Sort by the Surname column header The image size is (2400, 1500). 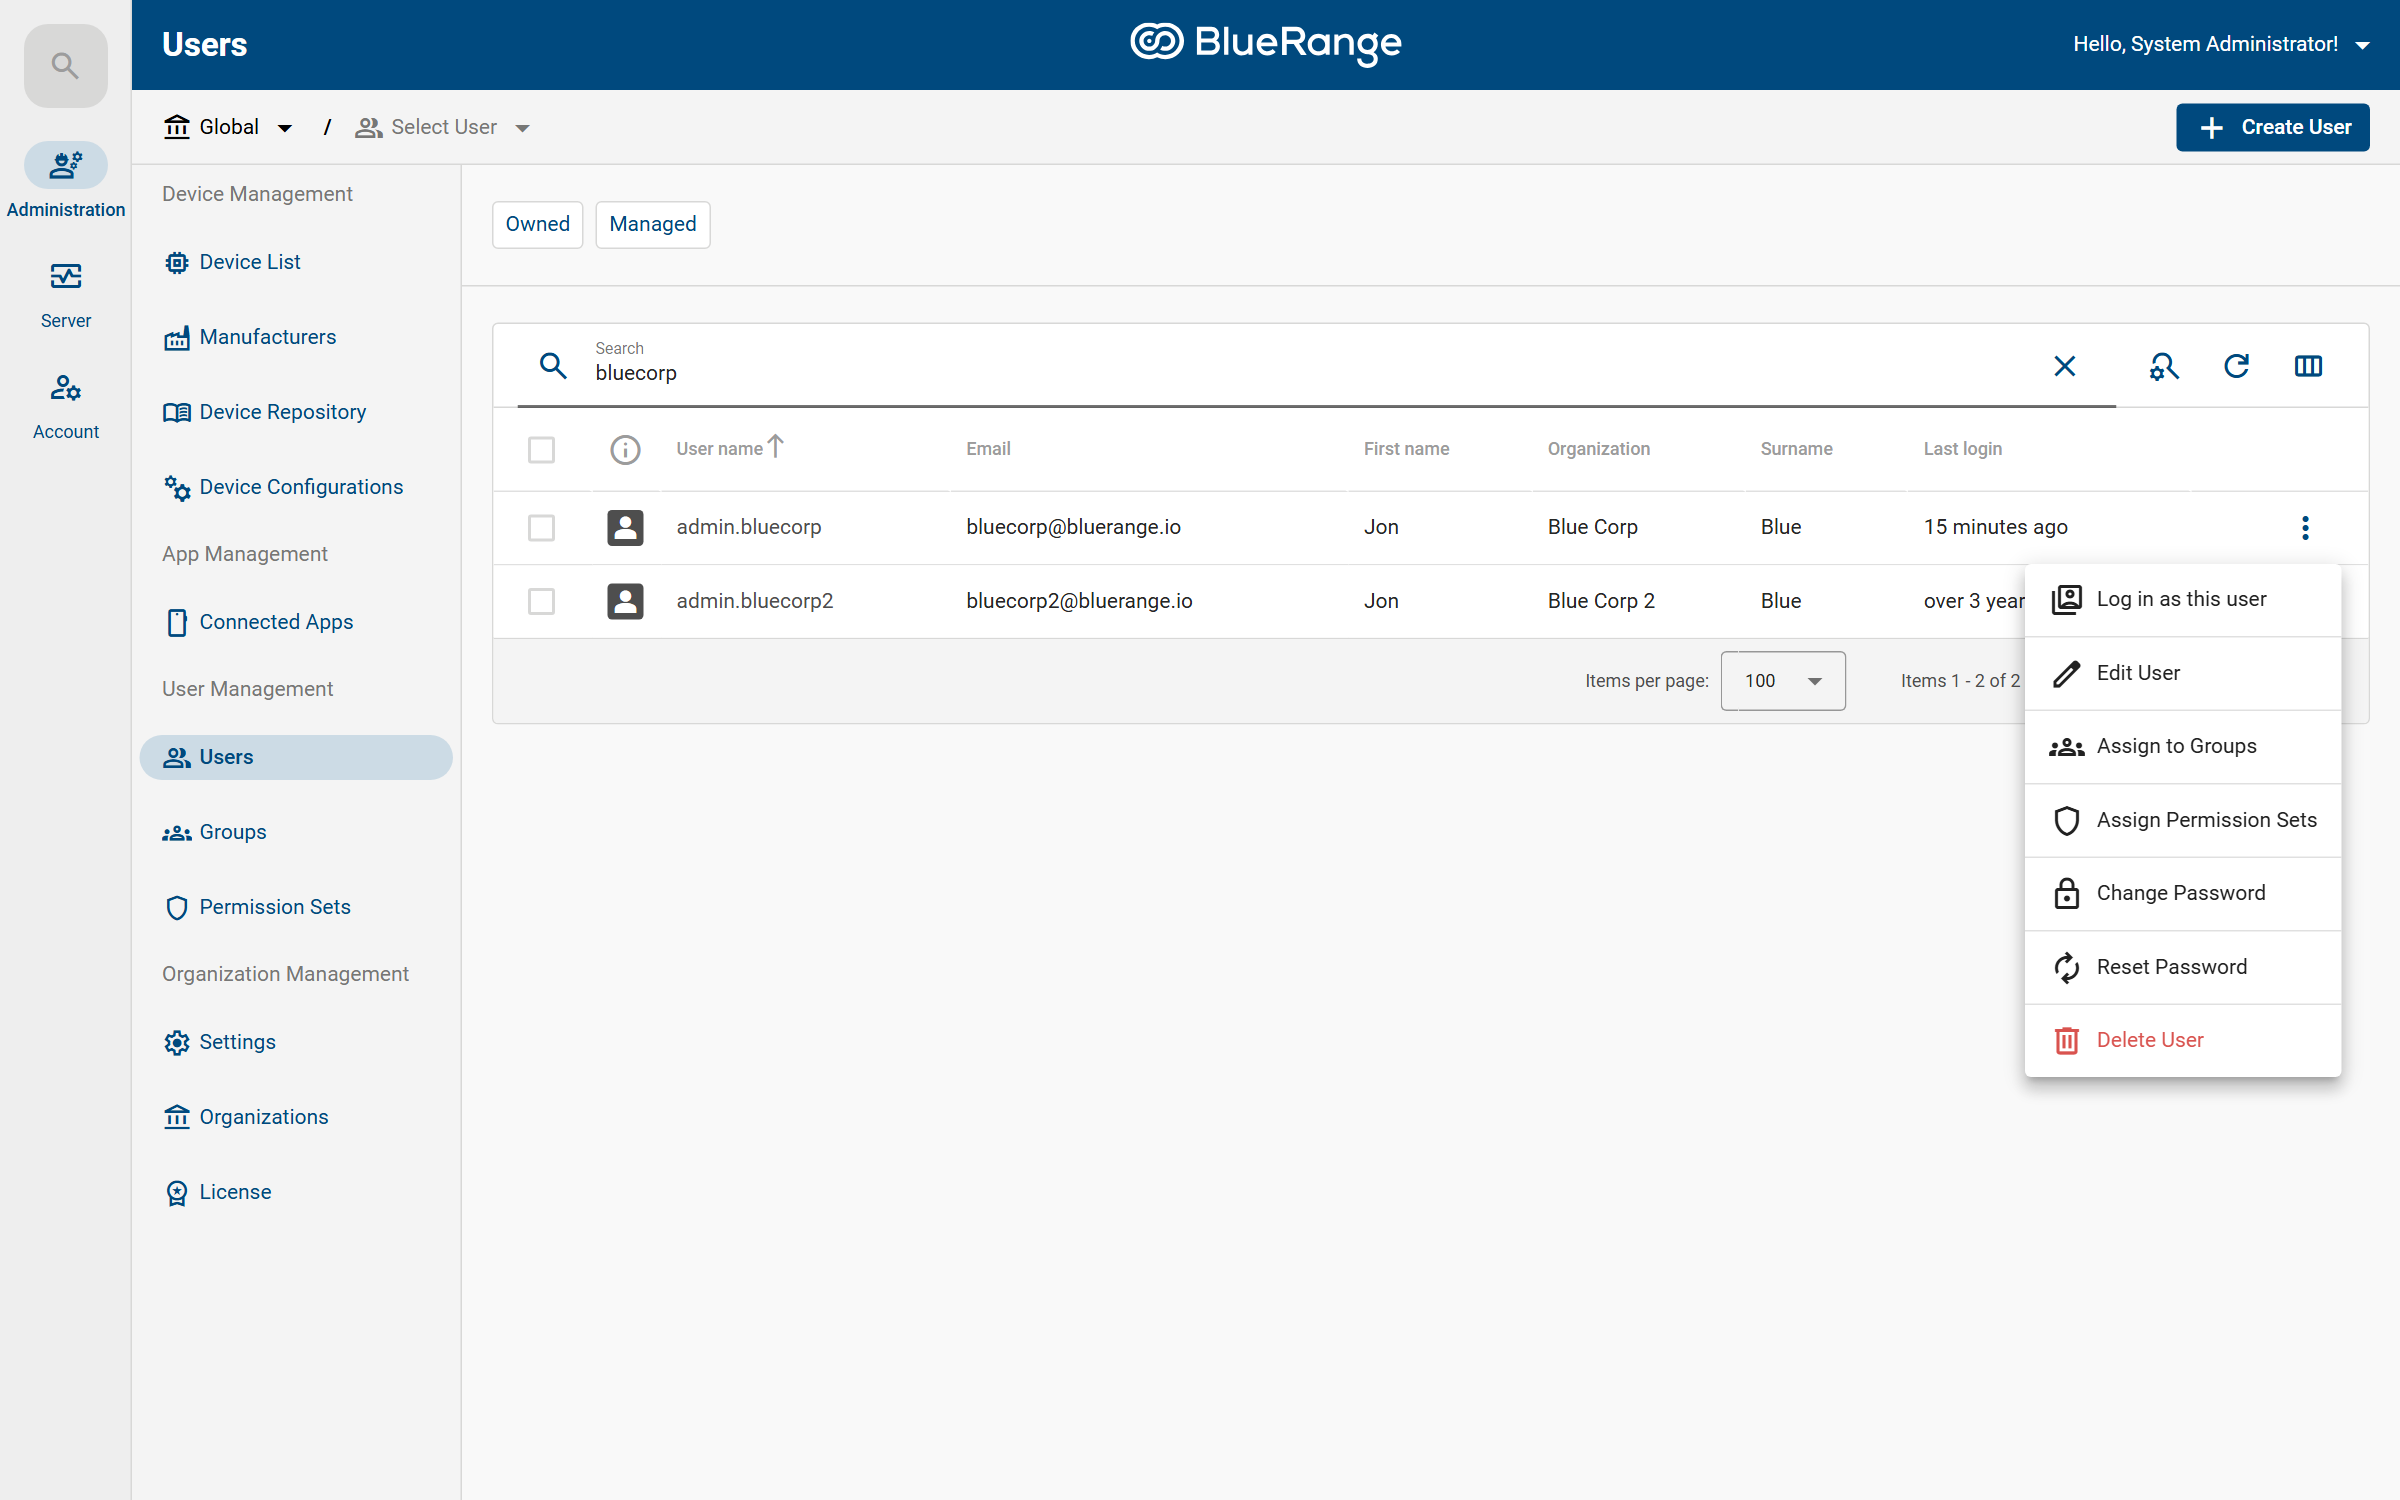pyautogui.click(x=1796, y=449)
